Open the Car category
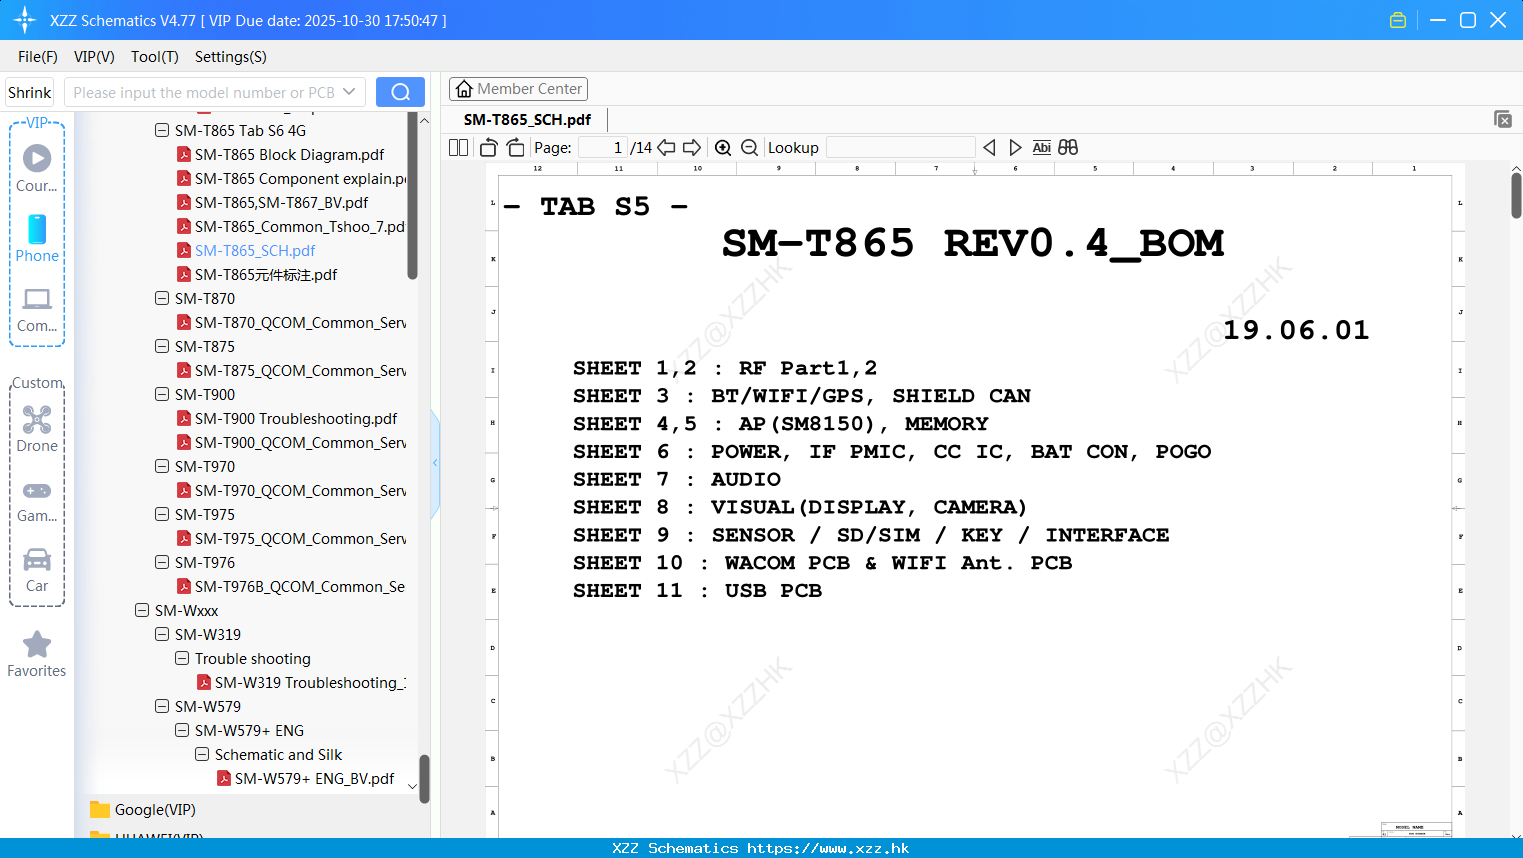 pos(37,570)
